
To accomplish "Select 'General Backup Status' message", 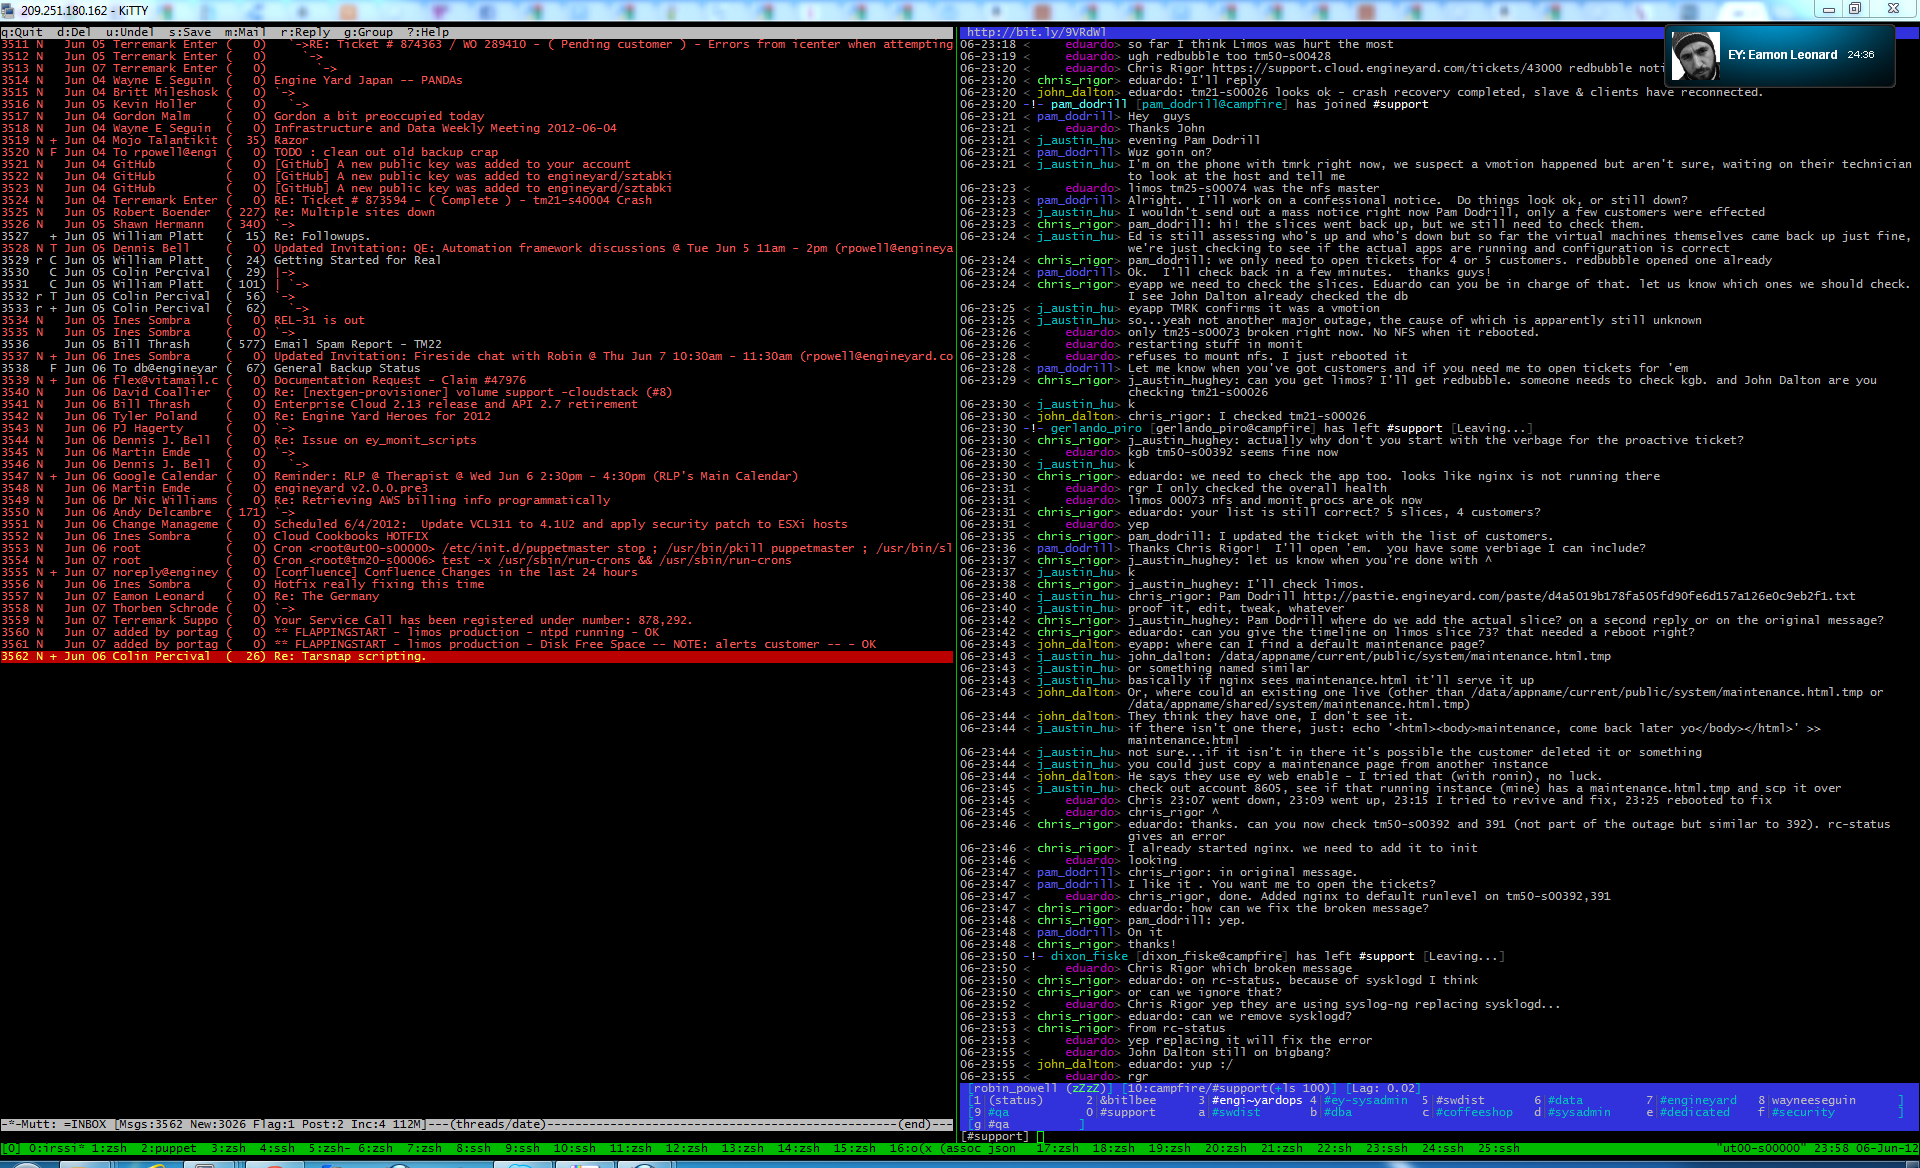I will 476,368.
